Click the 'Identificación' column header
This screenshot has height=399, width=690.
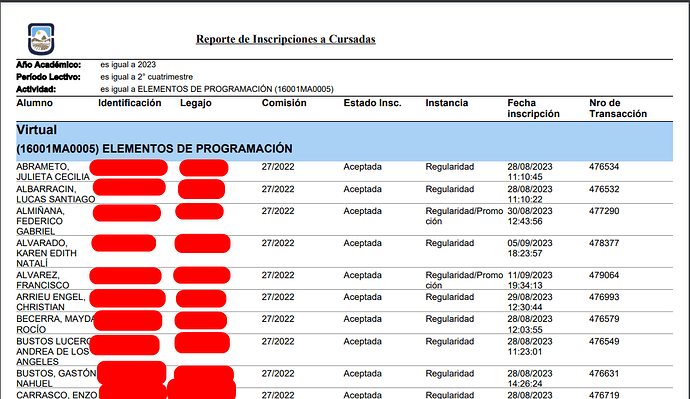[130, 103]
